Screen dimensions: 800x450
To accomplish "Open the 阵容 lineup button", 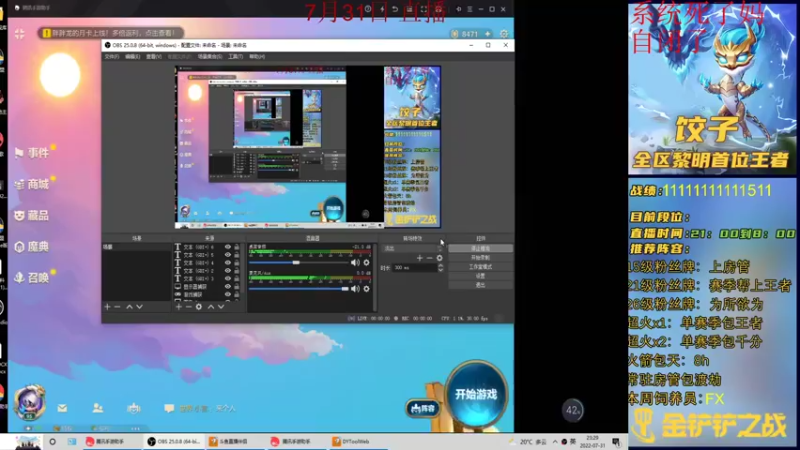I will point(423,408).
